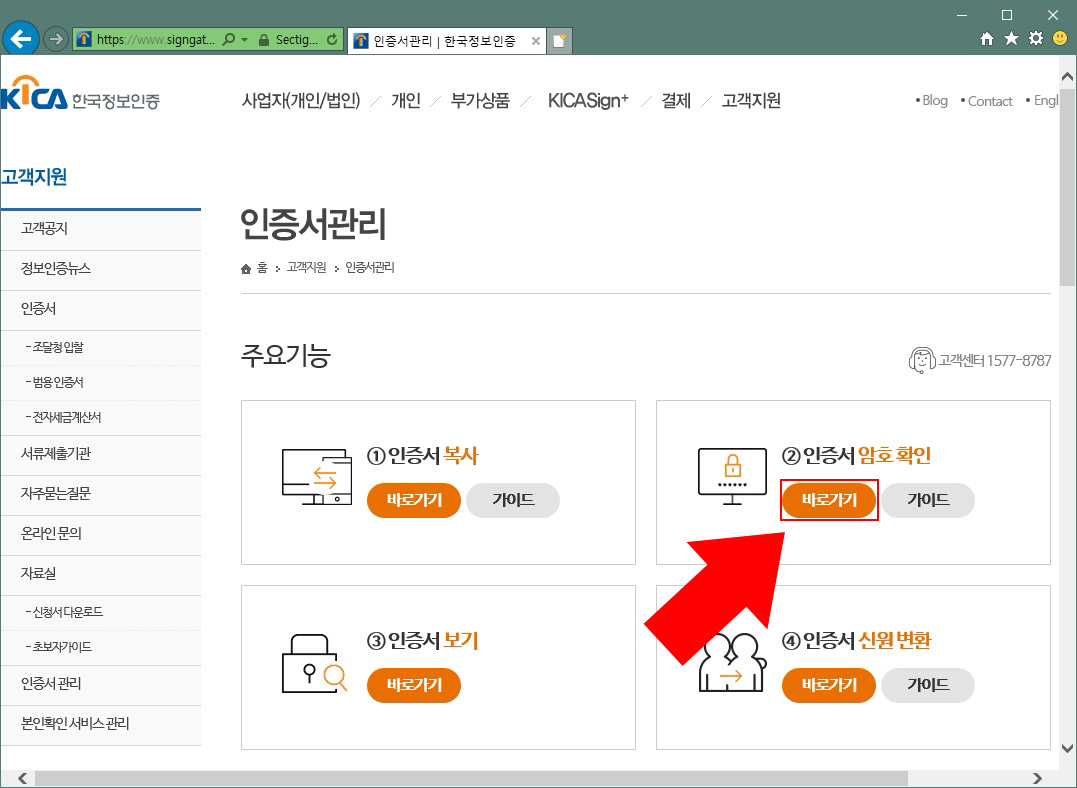Visit the Blog link in the header
1077x788 pixels.
[x=933, y=100]
